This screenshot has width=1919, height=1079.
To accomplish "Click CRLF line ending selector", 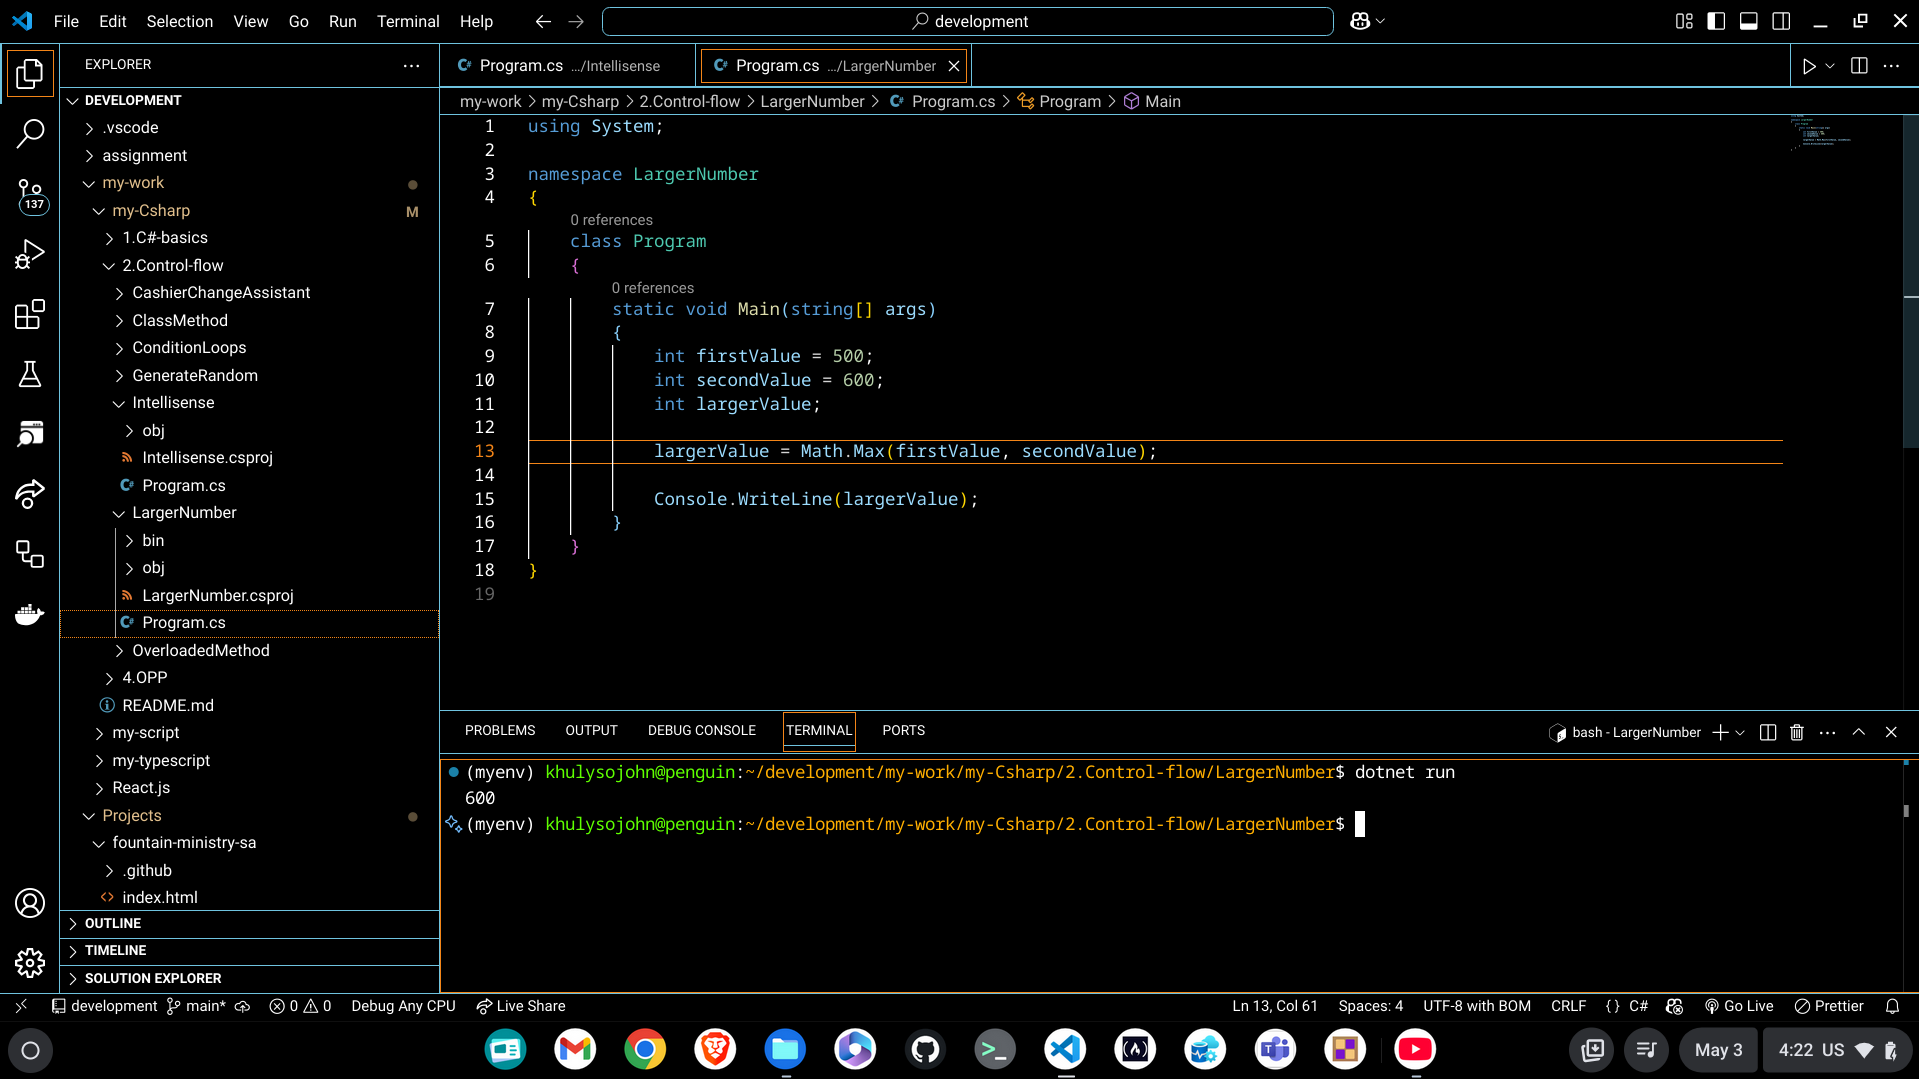I will (1568, 1006).
